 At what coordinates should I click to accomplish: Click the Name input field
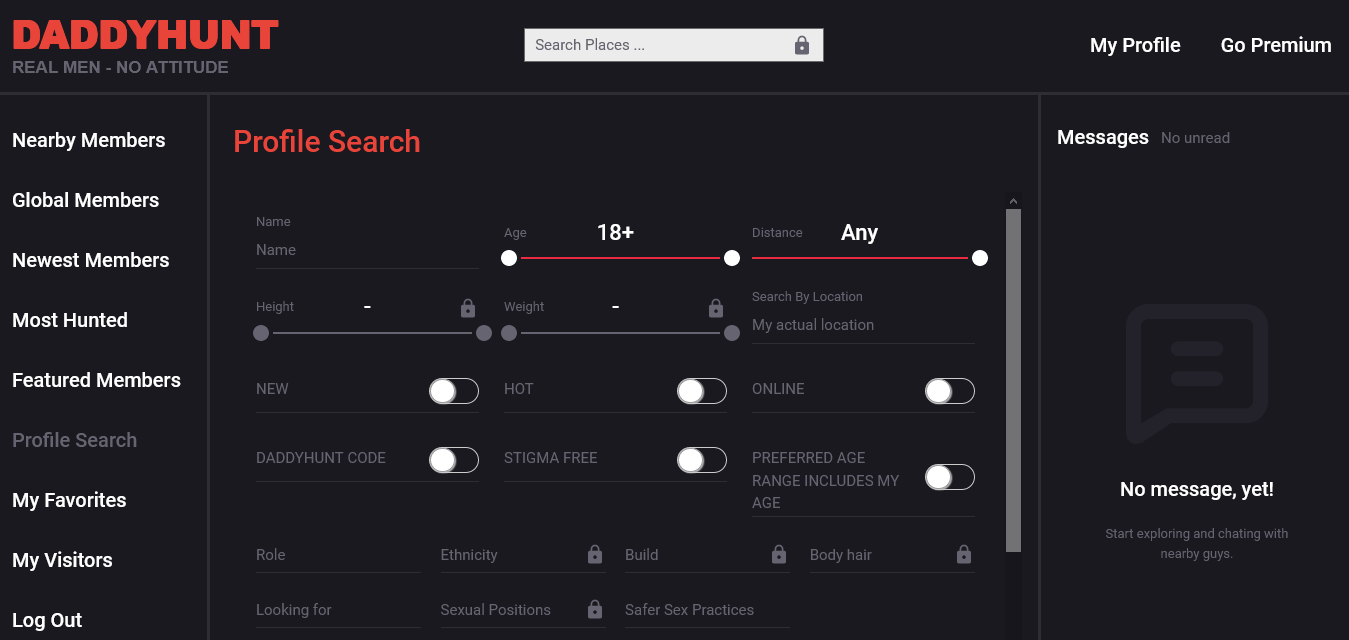[x=367, y=250]
